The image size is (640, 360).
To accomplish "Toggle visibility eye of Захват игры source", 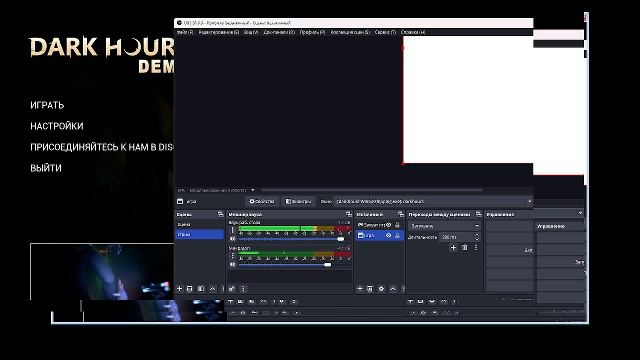I will point(389,225).
